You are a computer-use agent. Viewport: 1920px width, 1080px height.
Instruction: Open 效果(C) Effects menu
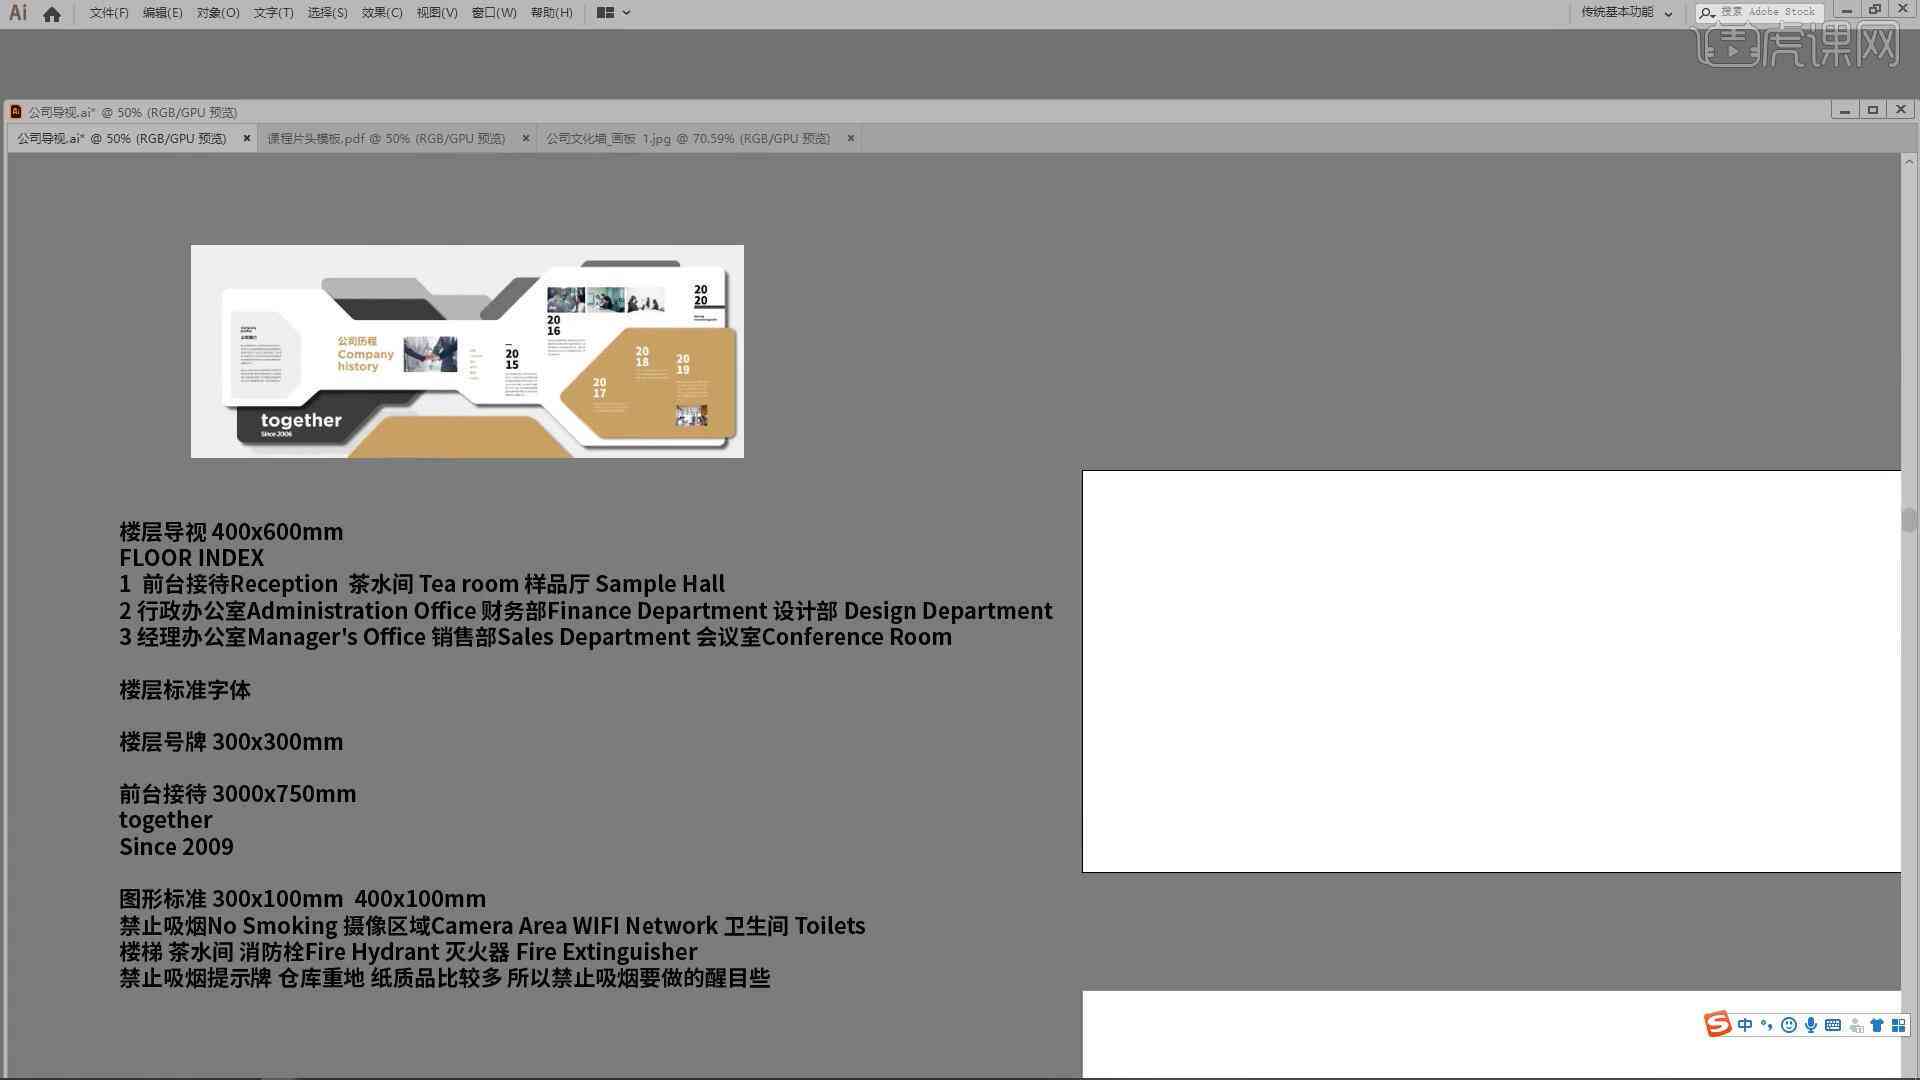pos(380,12)
